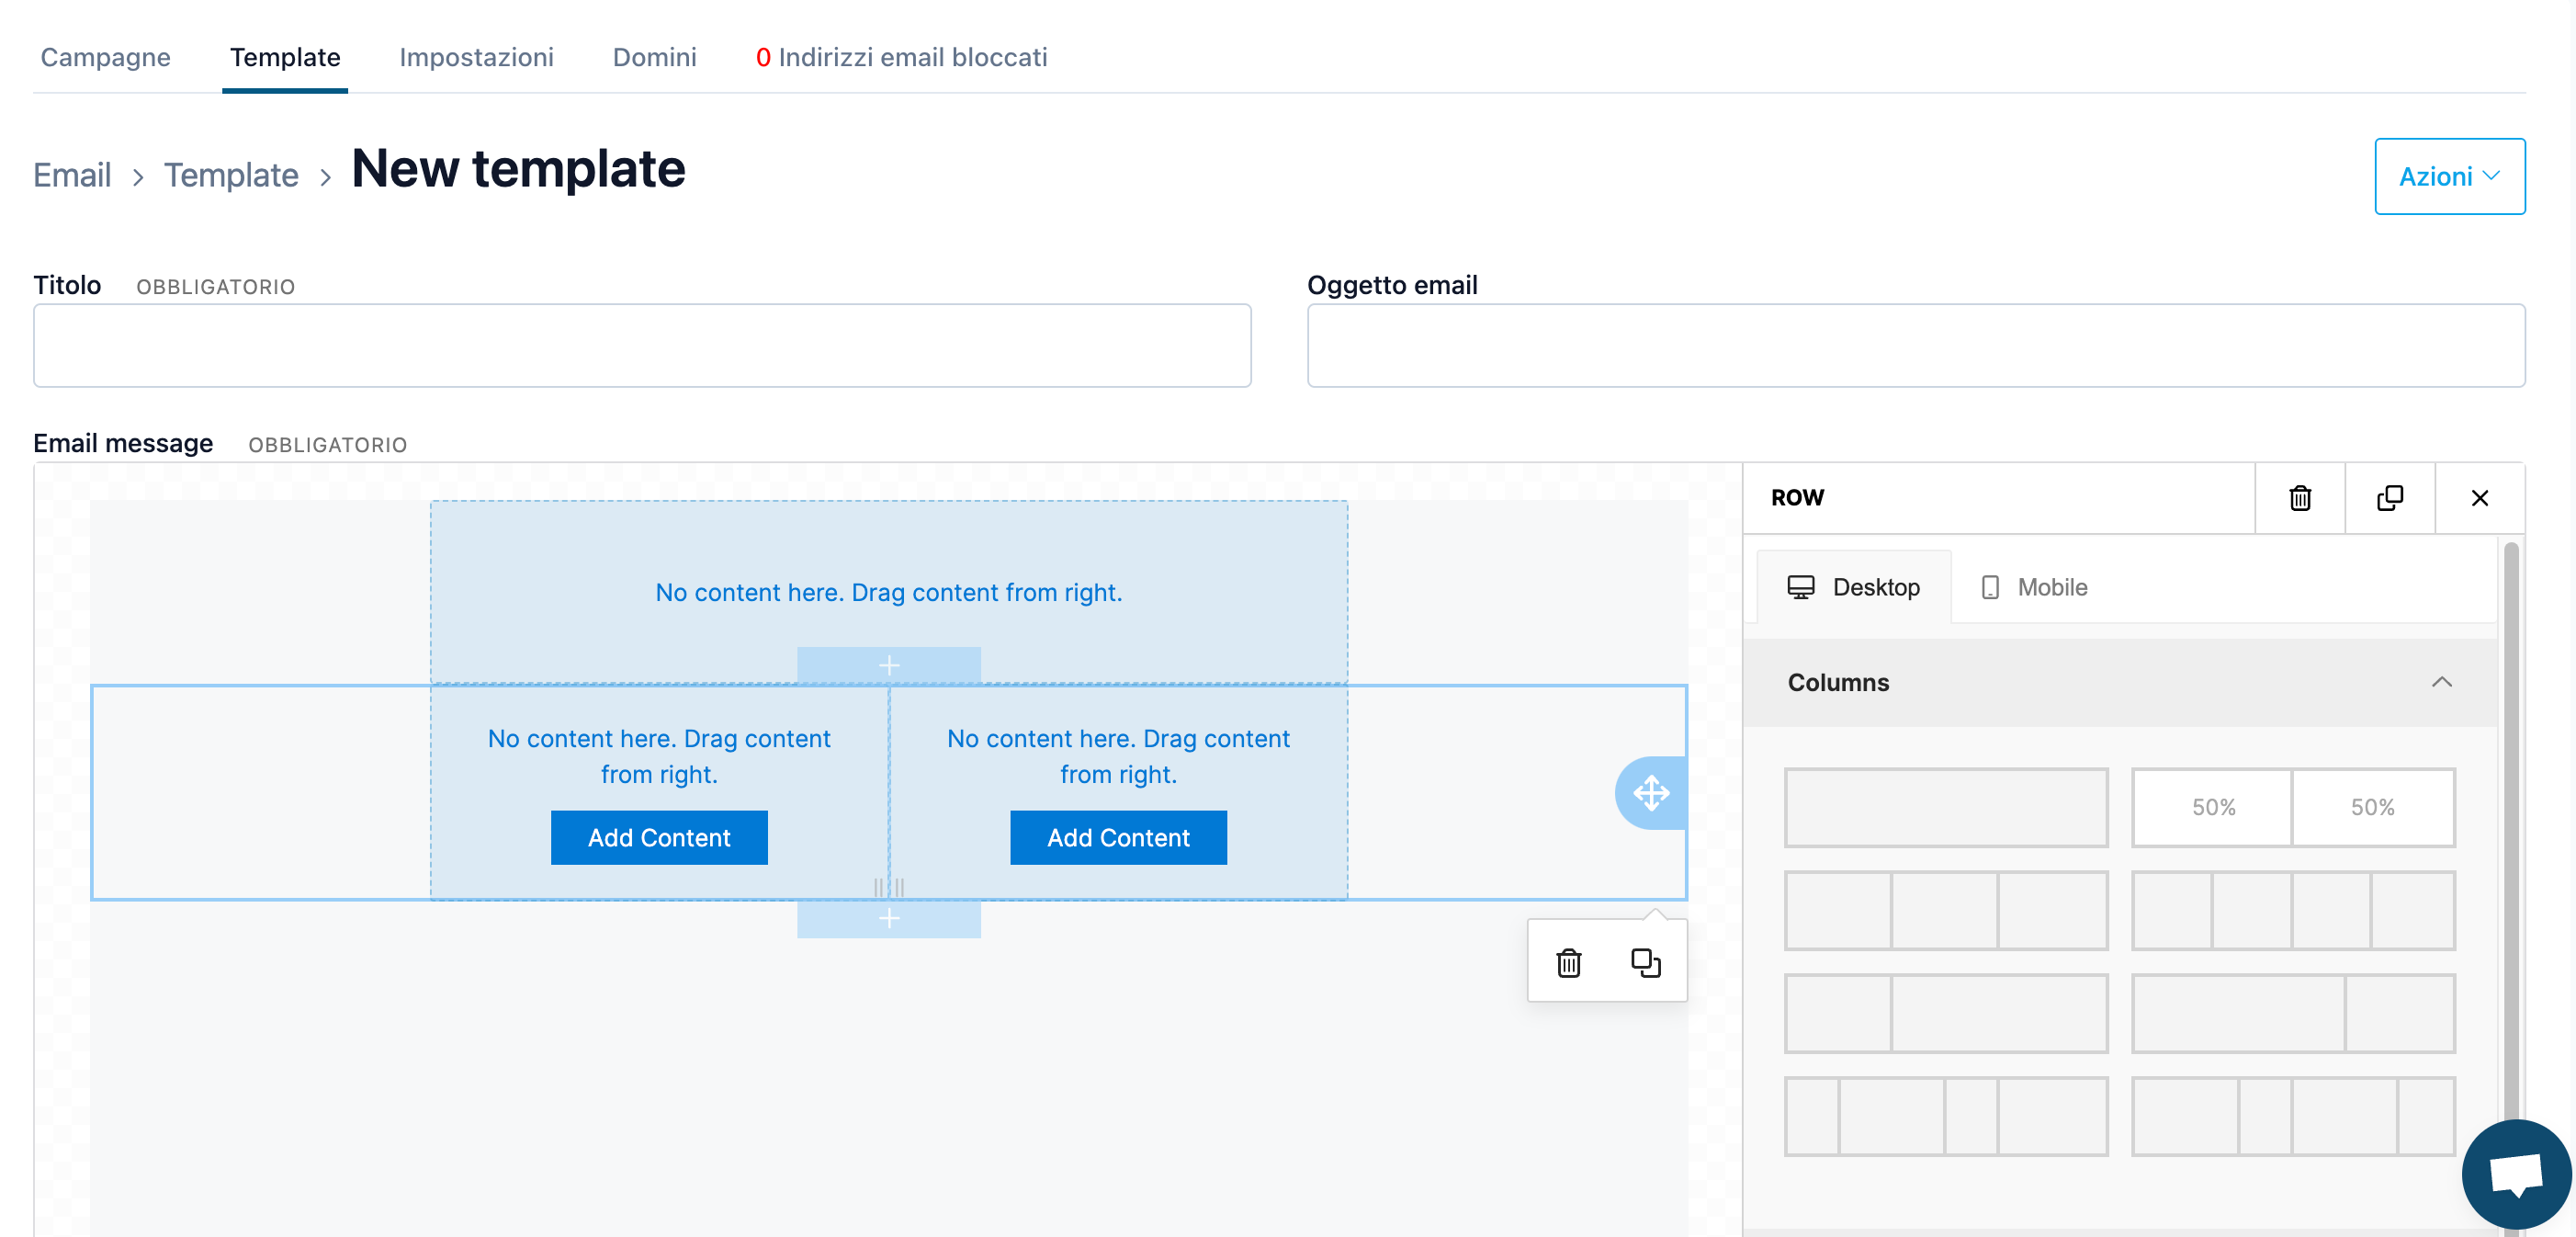Select four equal columns layout

click(x=2293, y=911)
